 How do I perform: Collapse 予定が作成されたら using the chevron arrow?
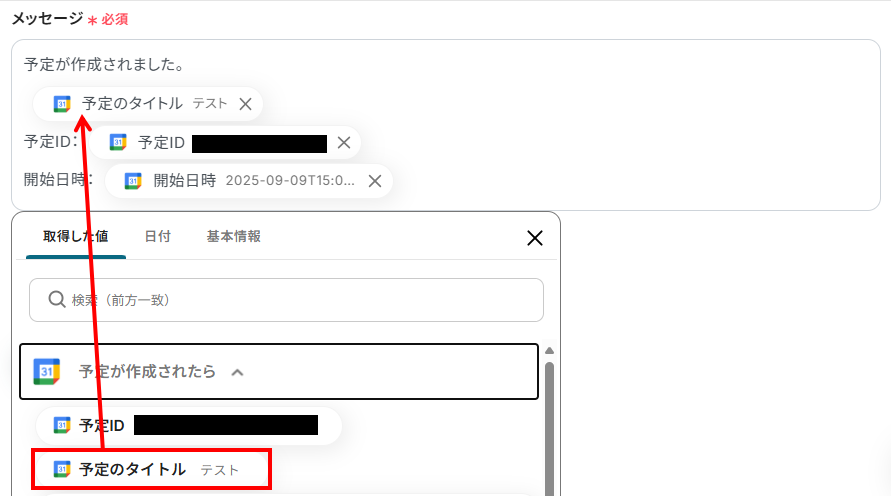pyautogui.click(x=238, y=373)
